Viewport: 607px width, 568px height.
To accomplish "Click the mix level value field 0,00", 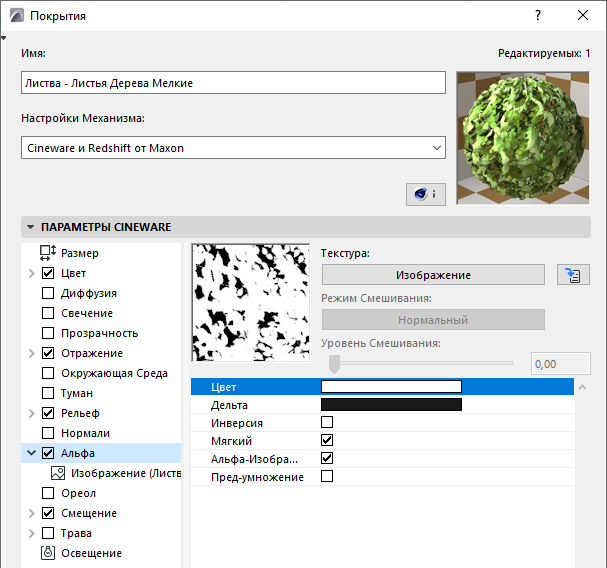I will 561,364.
